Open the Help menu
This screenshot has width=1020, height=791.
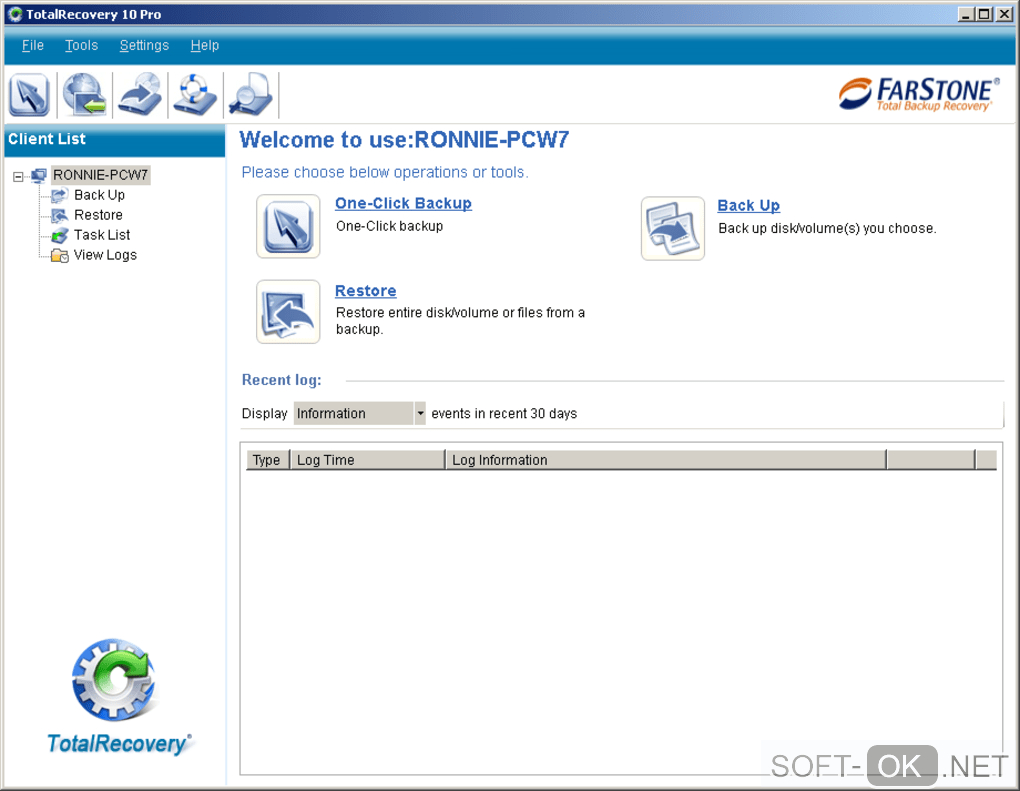point(205,46)
